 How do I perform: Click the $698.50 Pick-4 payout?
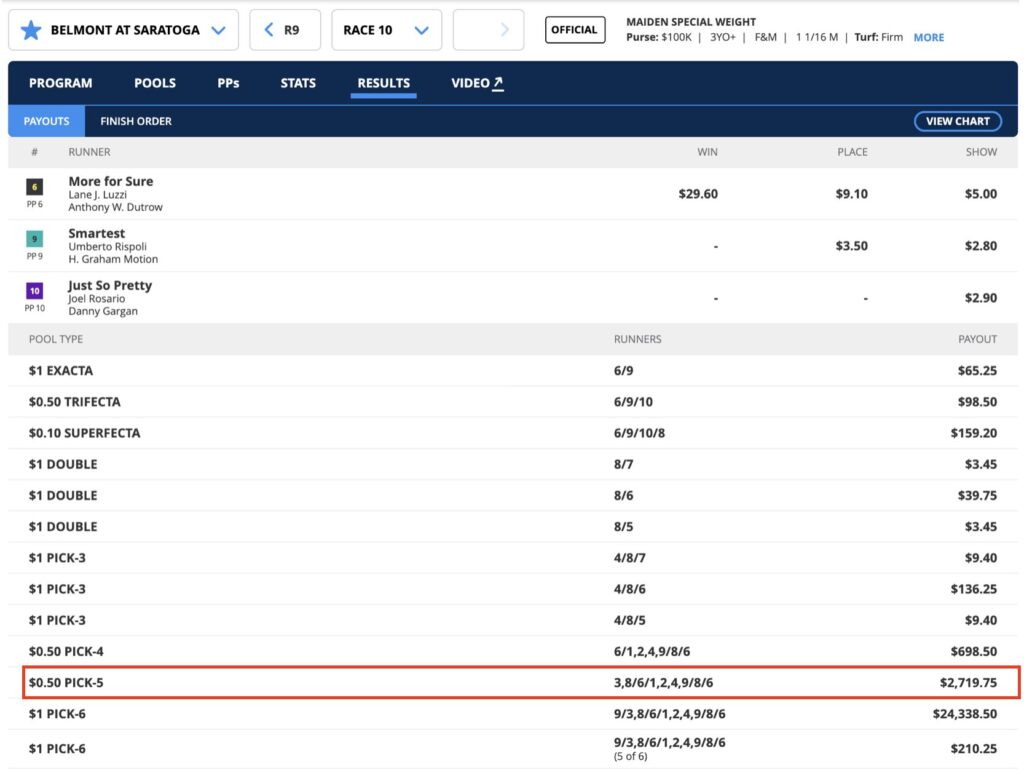(x=974, y=651)
